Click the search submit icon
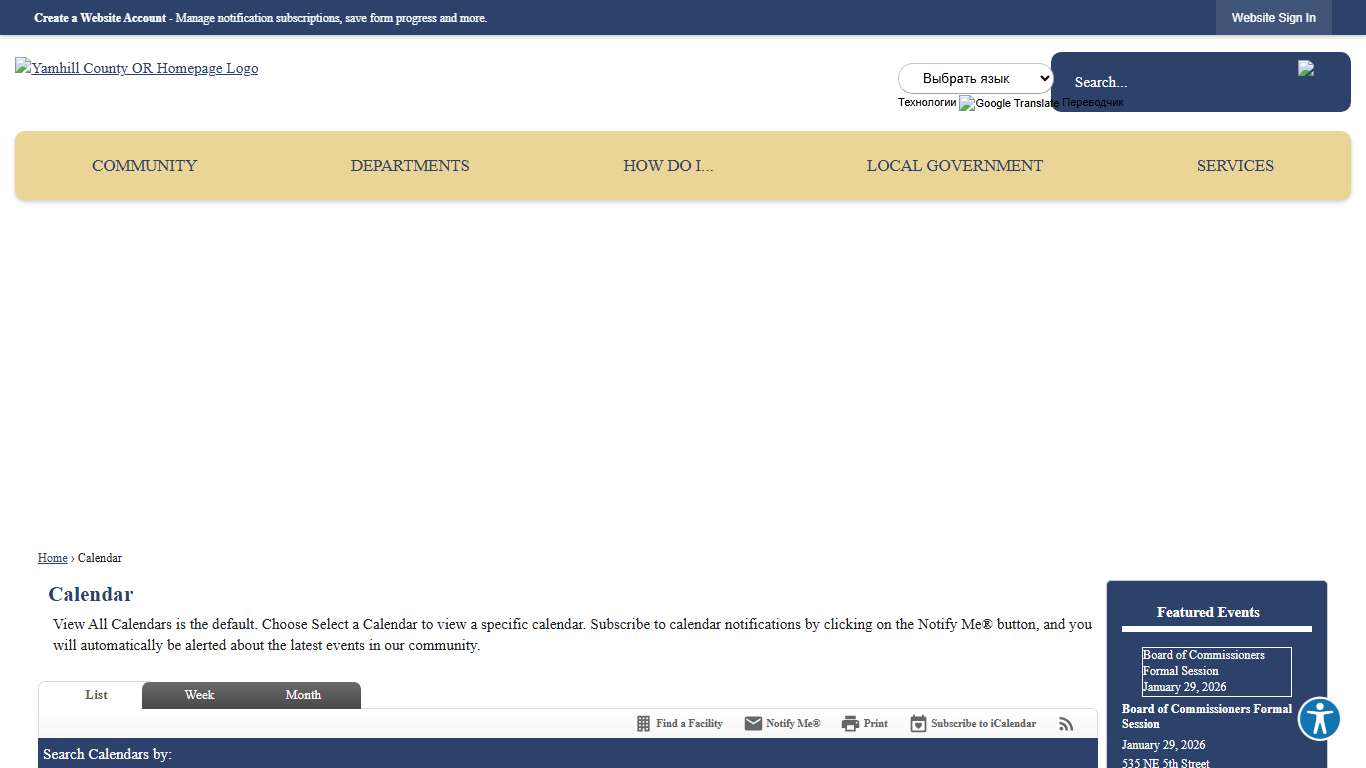1366x768 pixels. click(1306, 69)
